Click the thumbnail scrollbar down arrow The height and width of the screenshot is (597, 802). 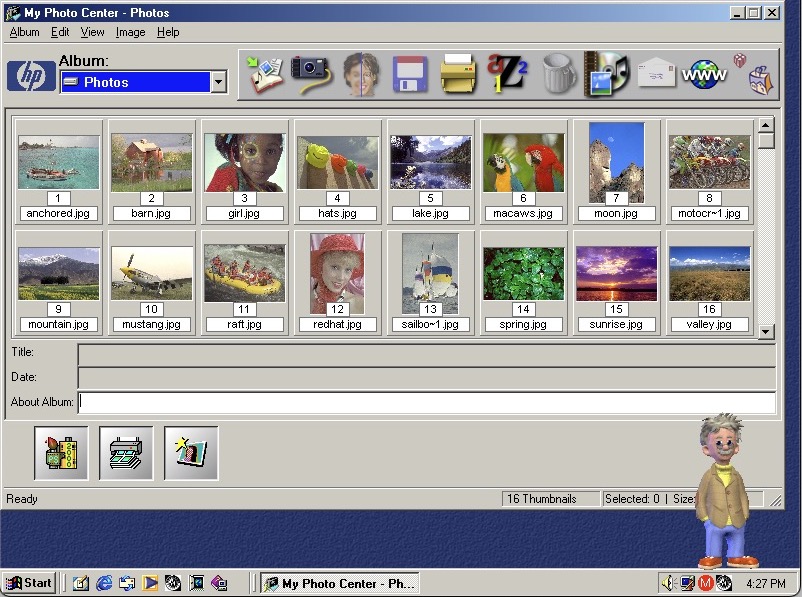[766, 331]
